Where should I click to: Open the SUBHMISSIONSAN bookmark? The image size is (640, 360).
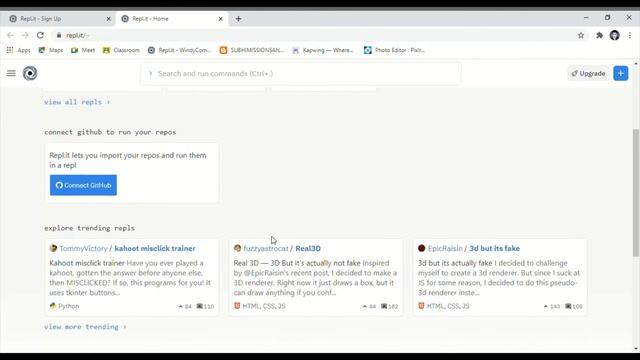252,50
